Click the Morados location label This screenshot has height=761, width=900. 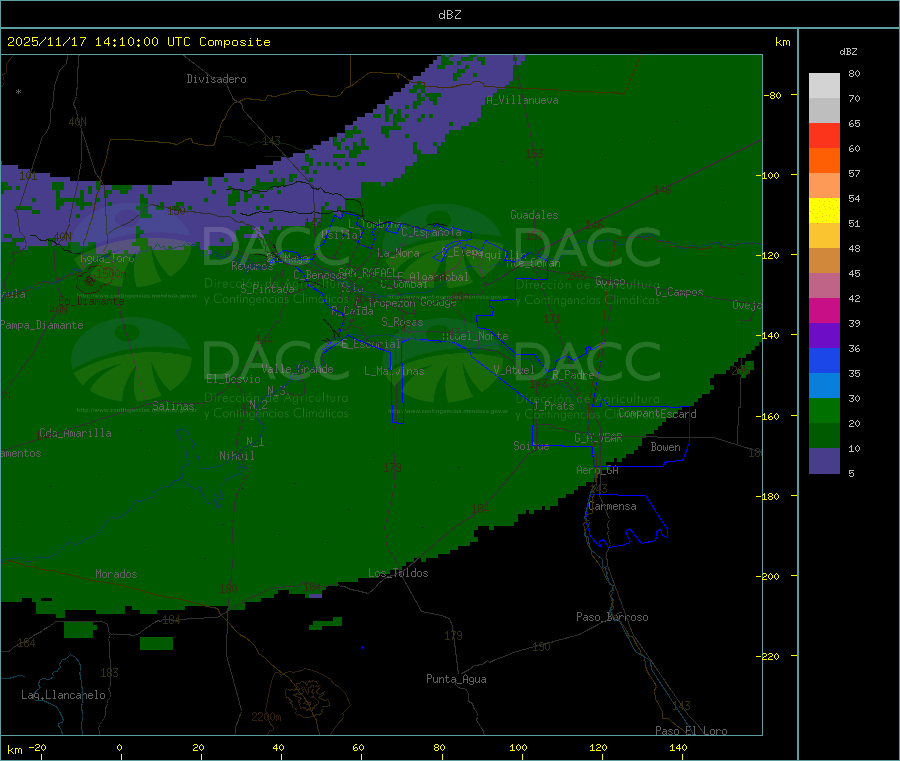coord(117,574)
